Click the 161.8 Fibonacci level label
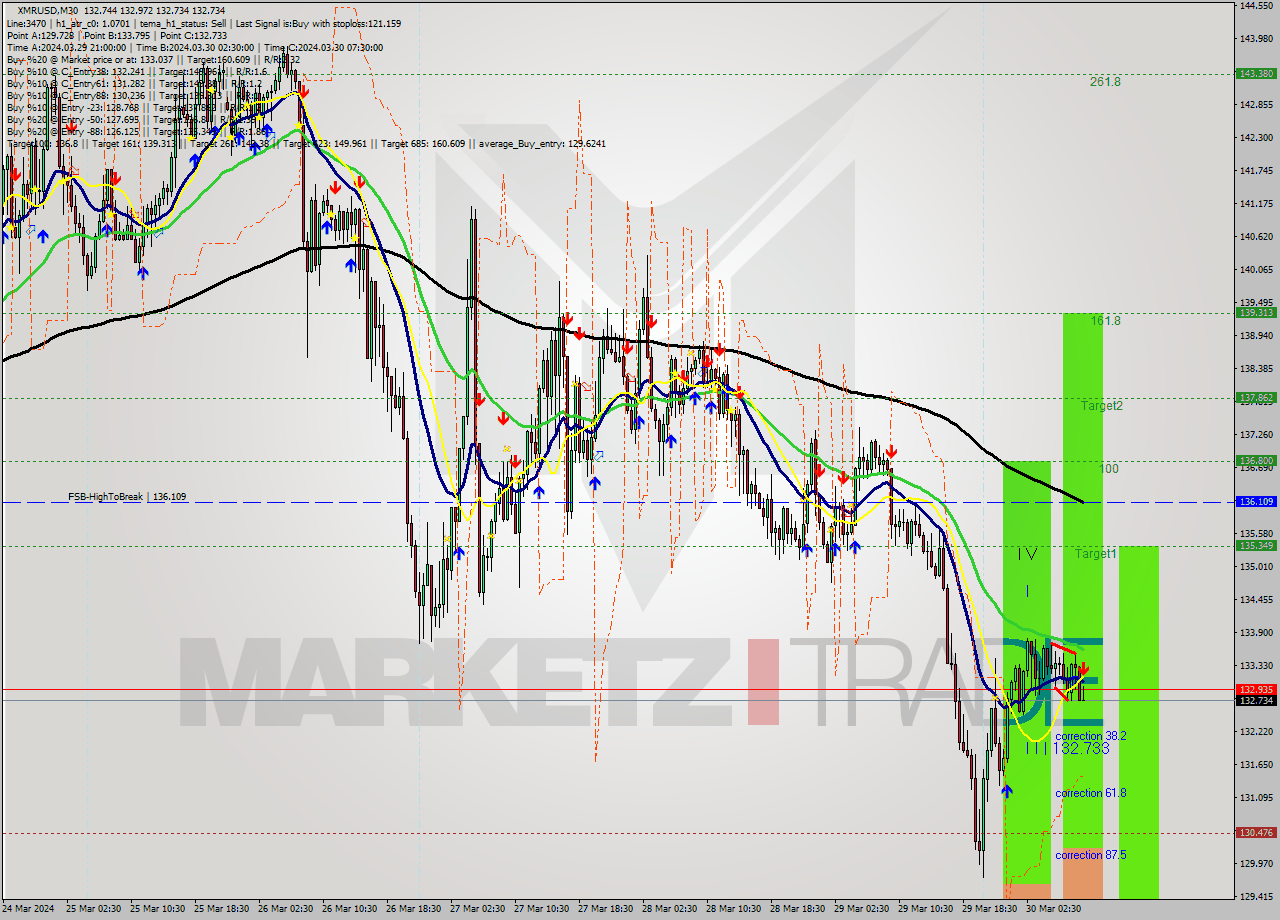The height and width of the screenshot is (920, 1280). coord(1105,321)
